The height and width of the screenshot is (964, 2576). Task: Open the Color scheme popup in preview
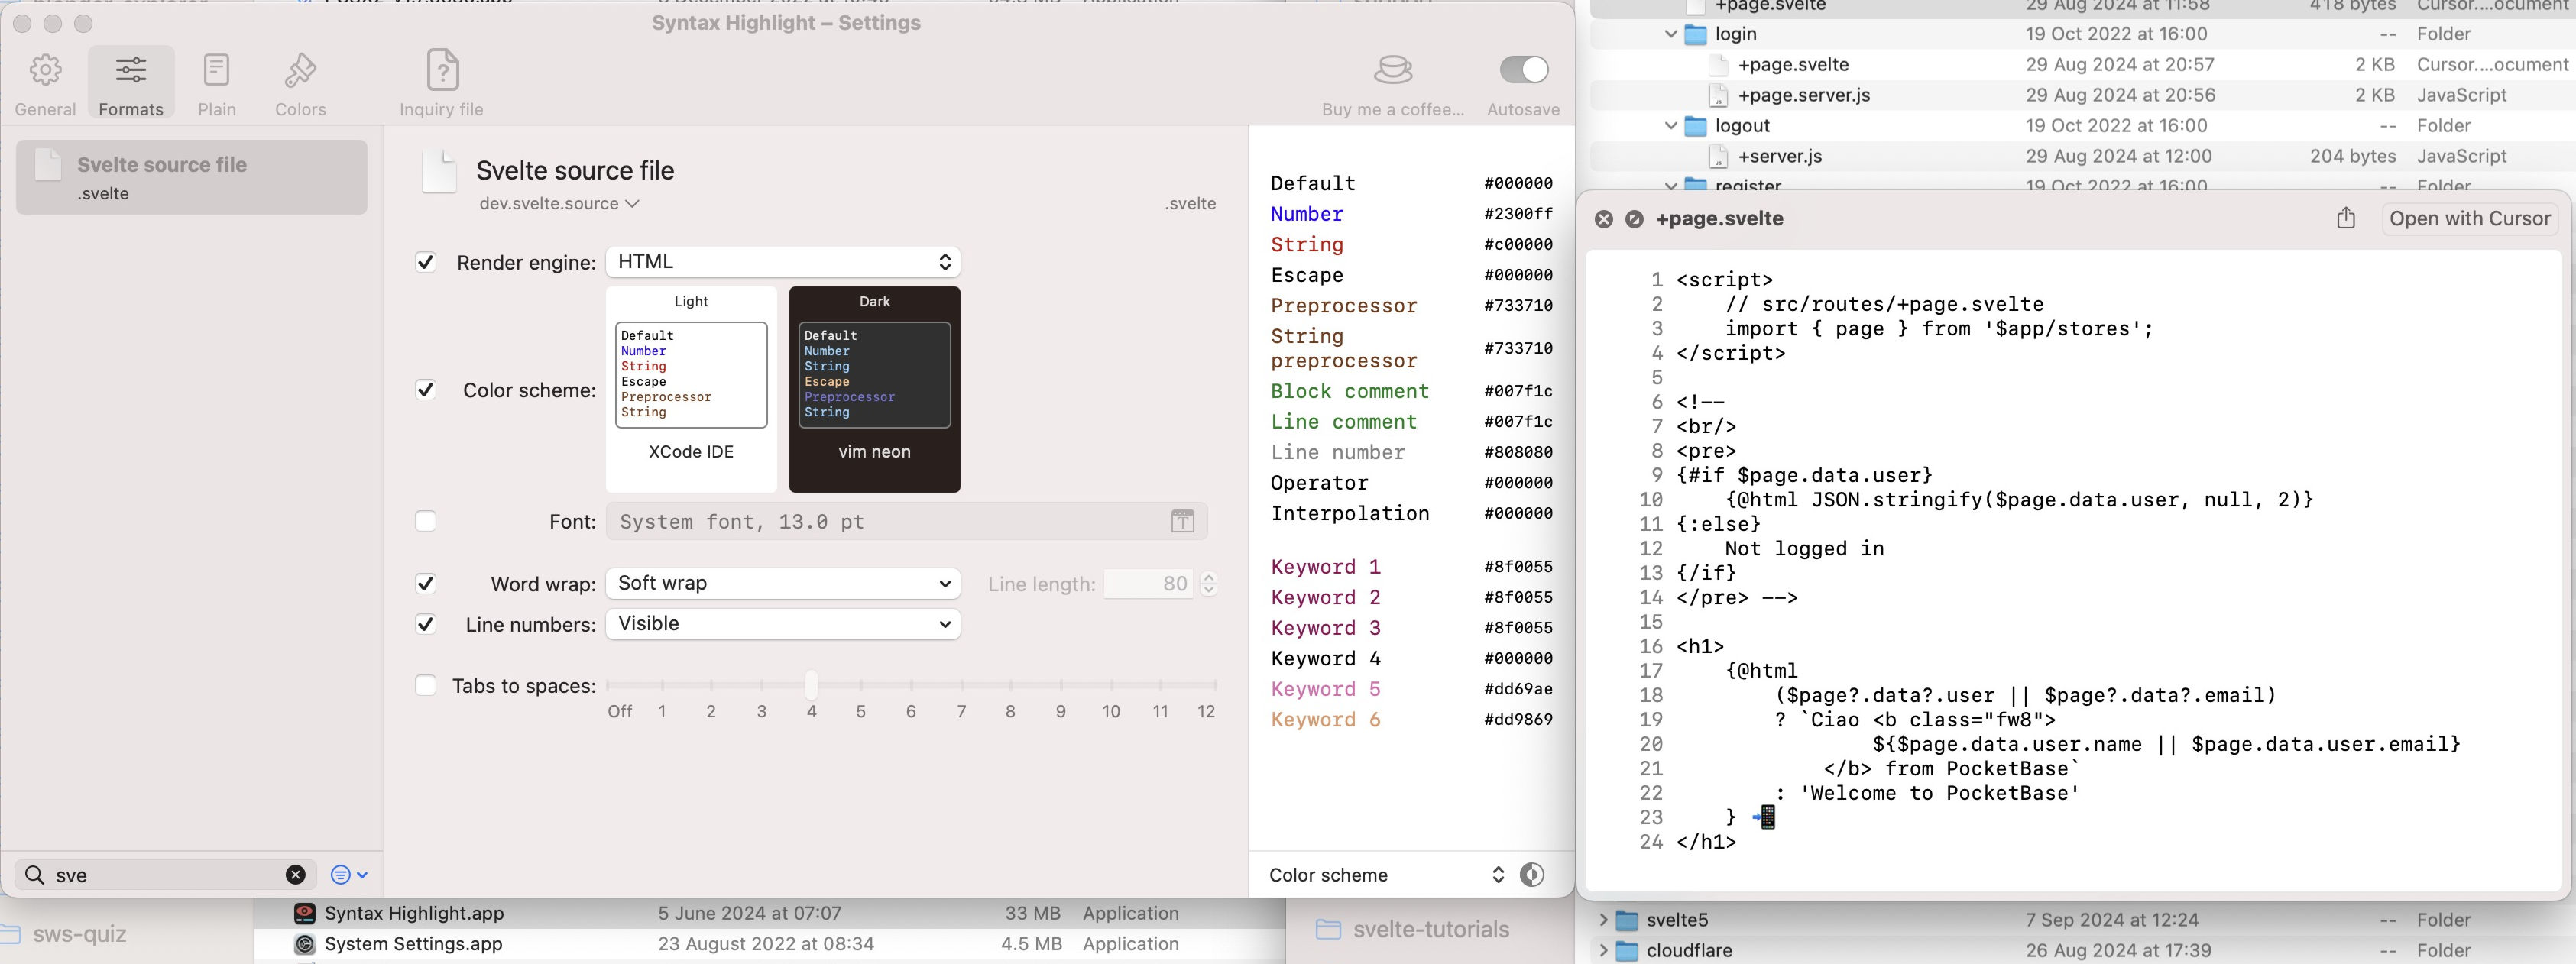1387,875
